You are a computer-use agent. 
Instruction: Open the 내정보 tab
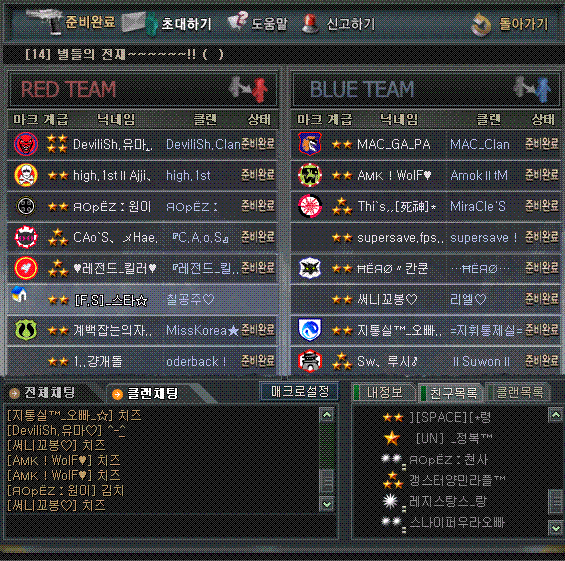(x=384, y=392)
